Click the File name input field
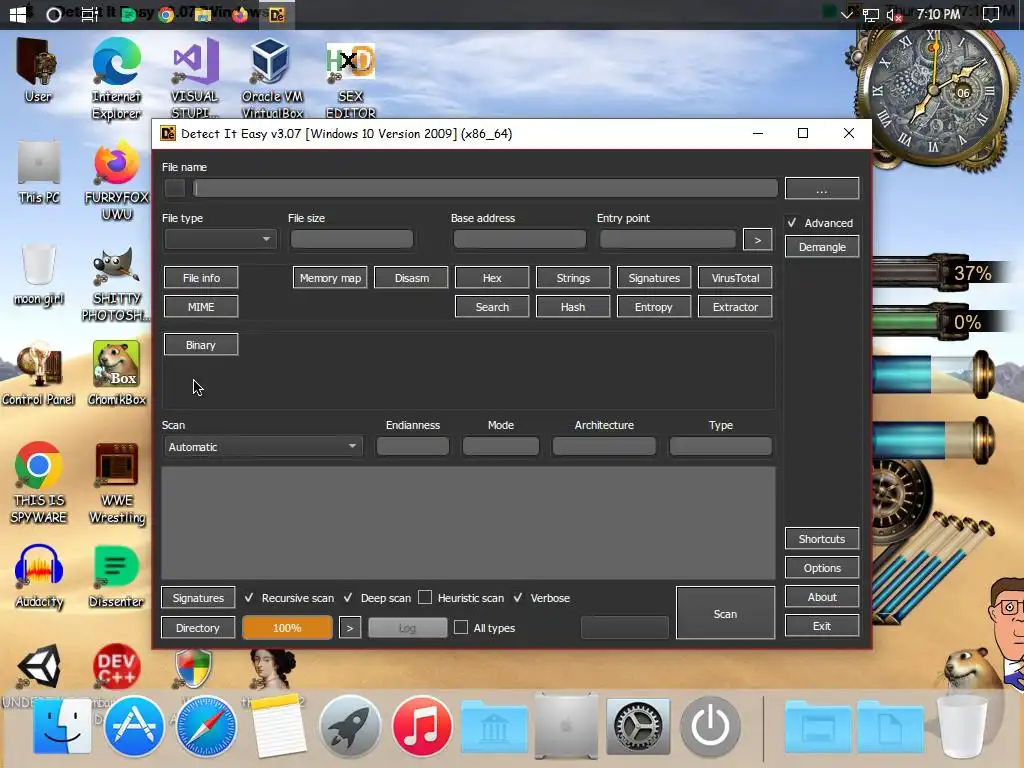This screenshot has height=768, width=1024. click(485, 189)
